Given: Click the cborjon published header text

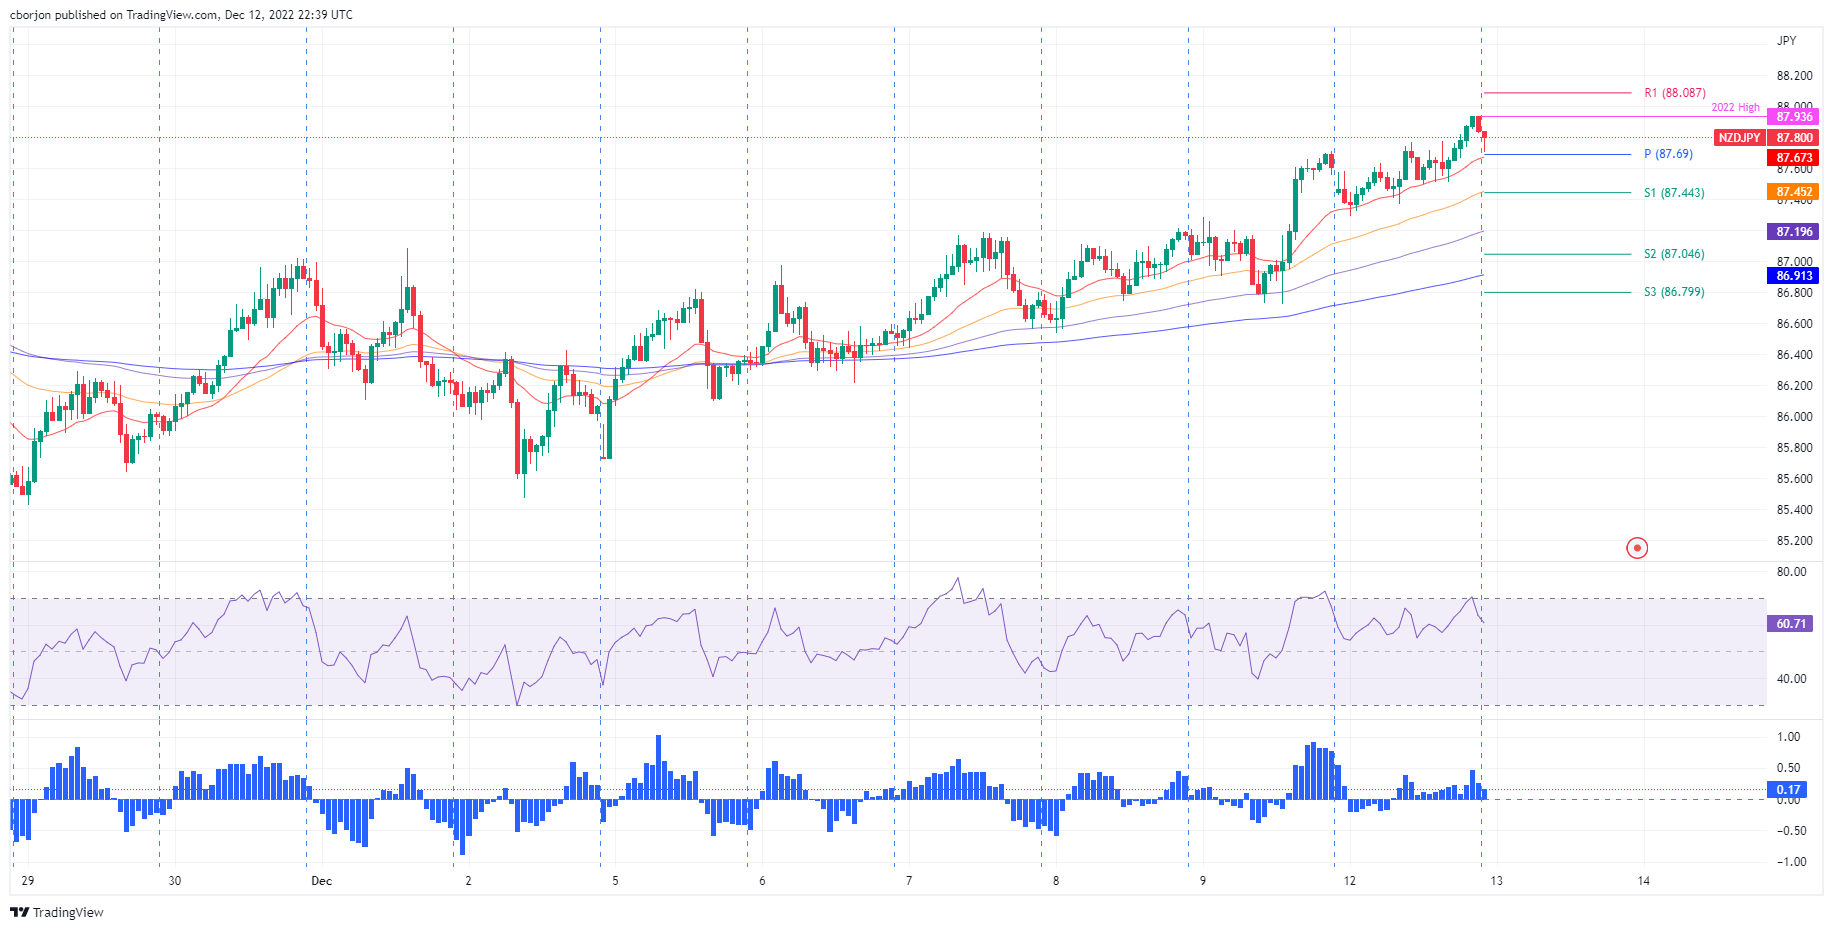Looking at the screenshot, I should click(x=181, y=15).
